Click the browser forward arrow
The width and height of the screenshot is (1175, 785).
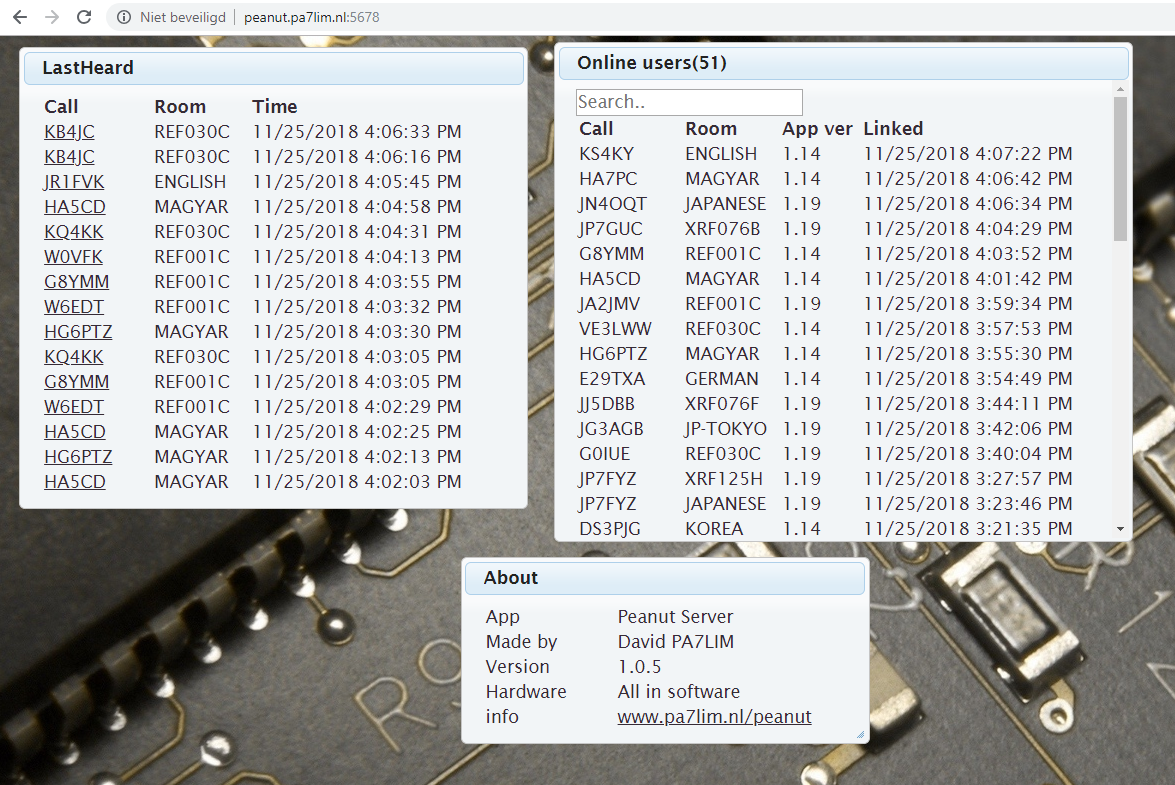point(53,17)
